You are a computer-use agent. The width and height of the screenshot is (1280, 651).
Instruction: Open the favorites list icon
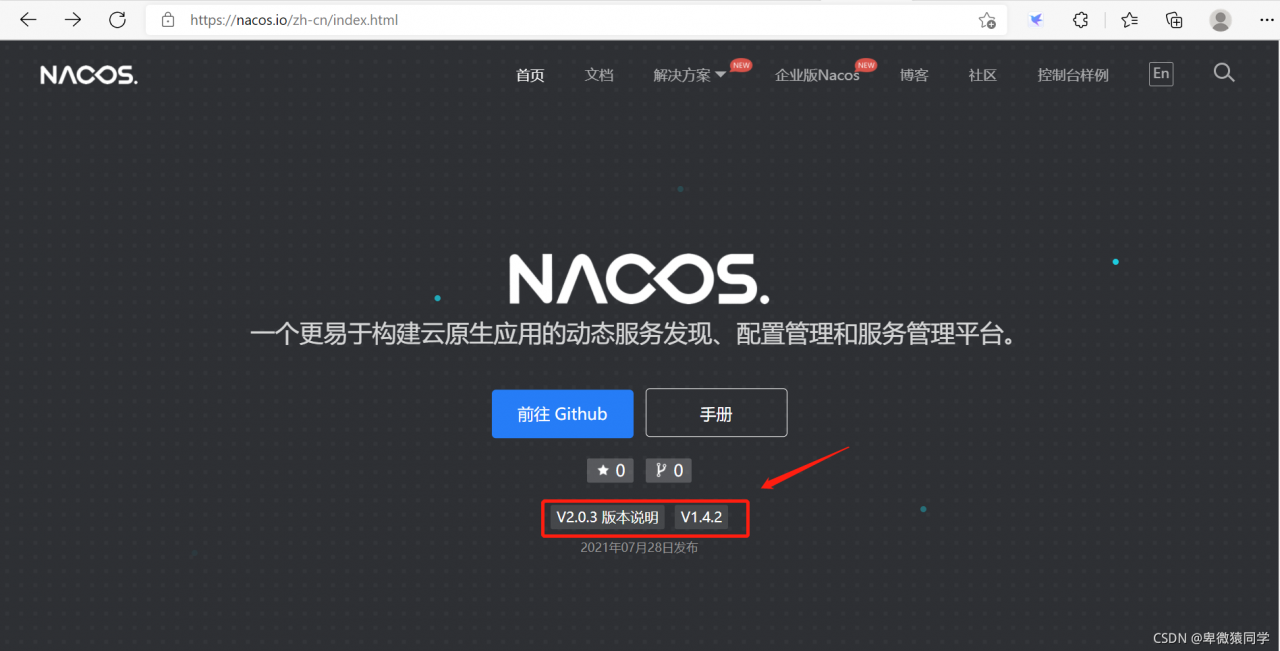(1129, 20)
